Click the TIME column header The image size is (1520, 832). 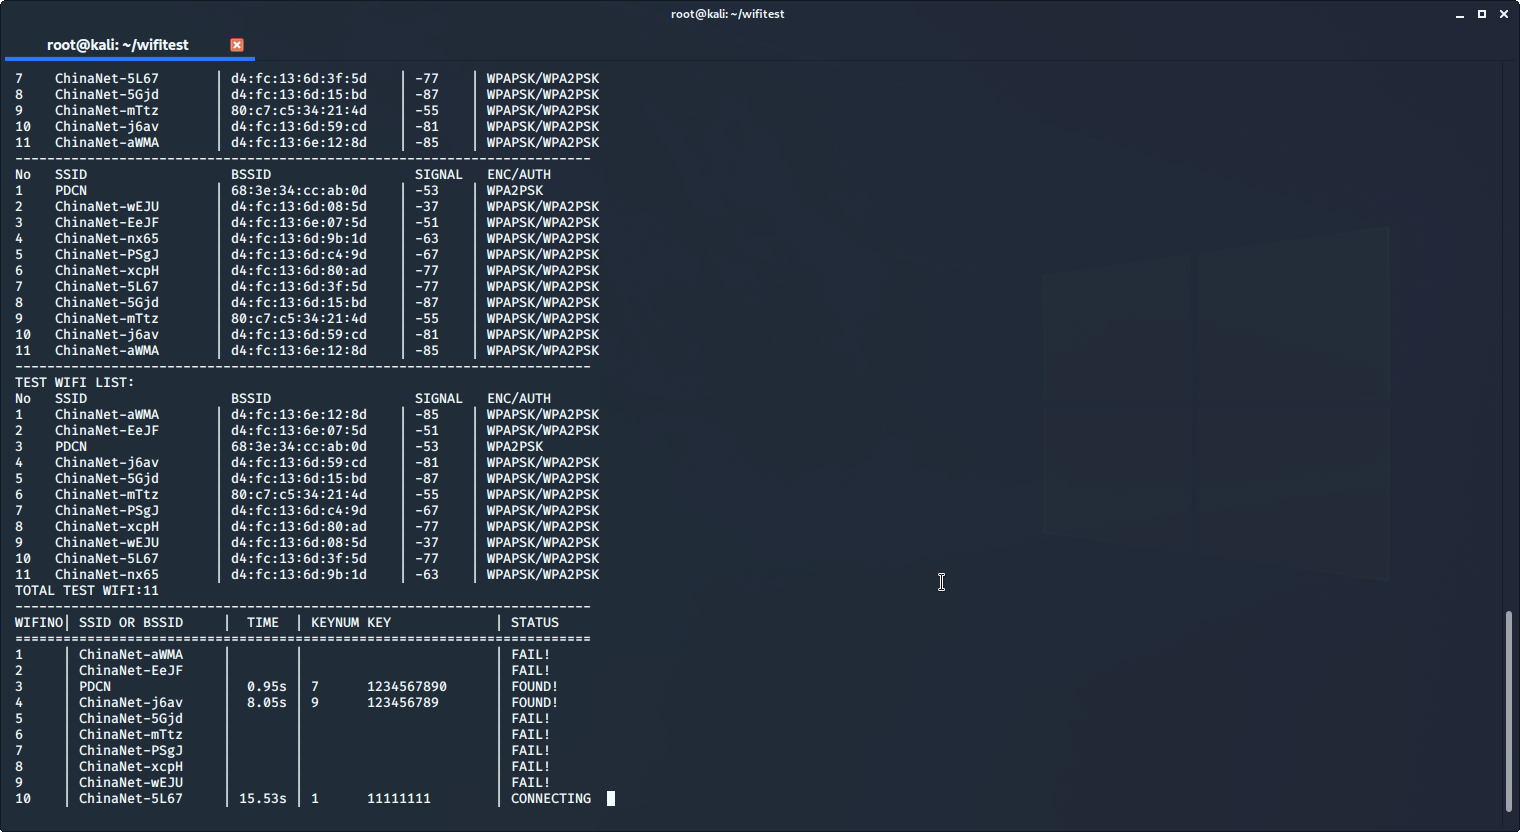coord(263,622)
